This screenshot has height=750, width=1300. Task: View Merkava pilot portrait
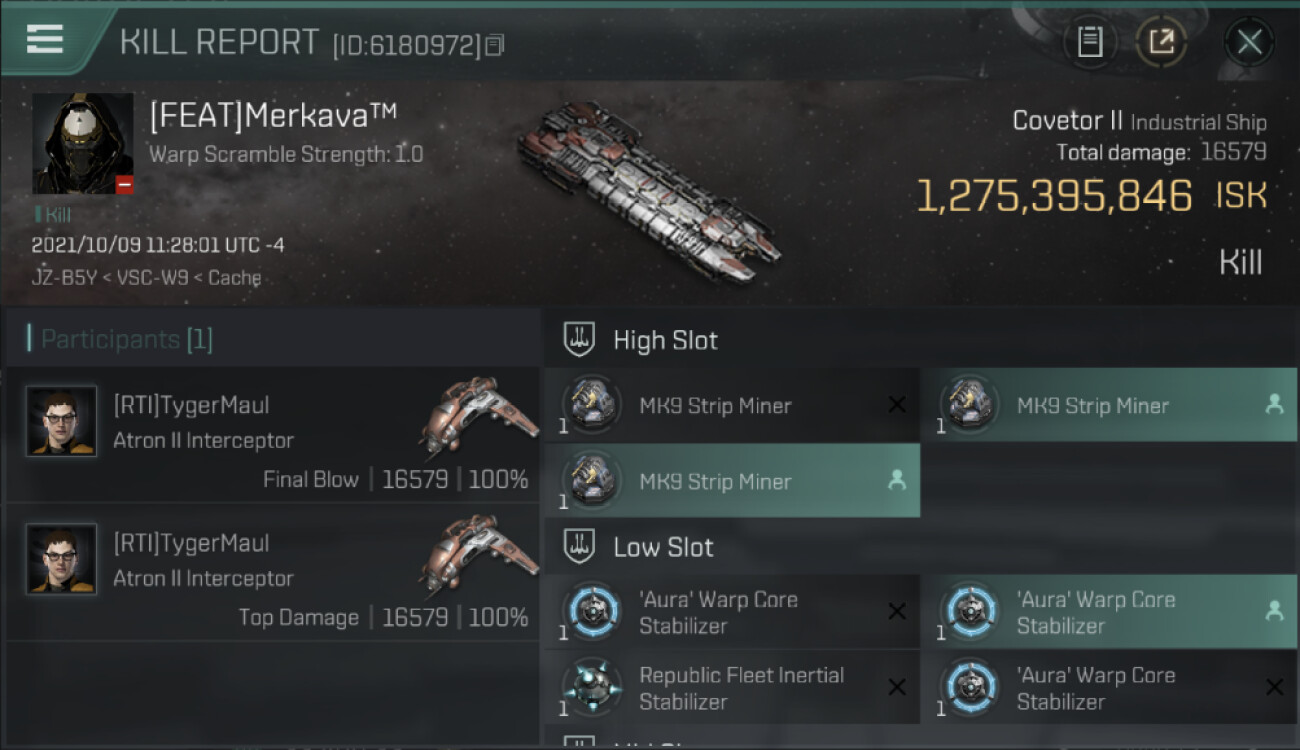coord(82,144)
